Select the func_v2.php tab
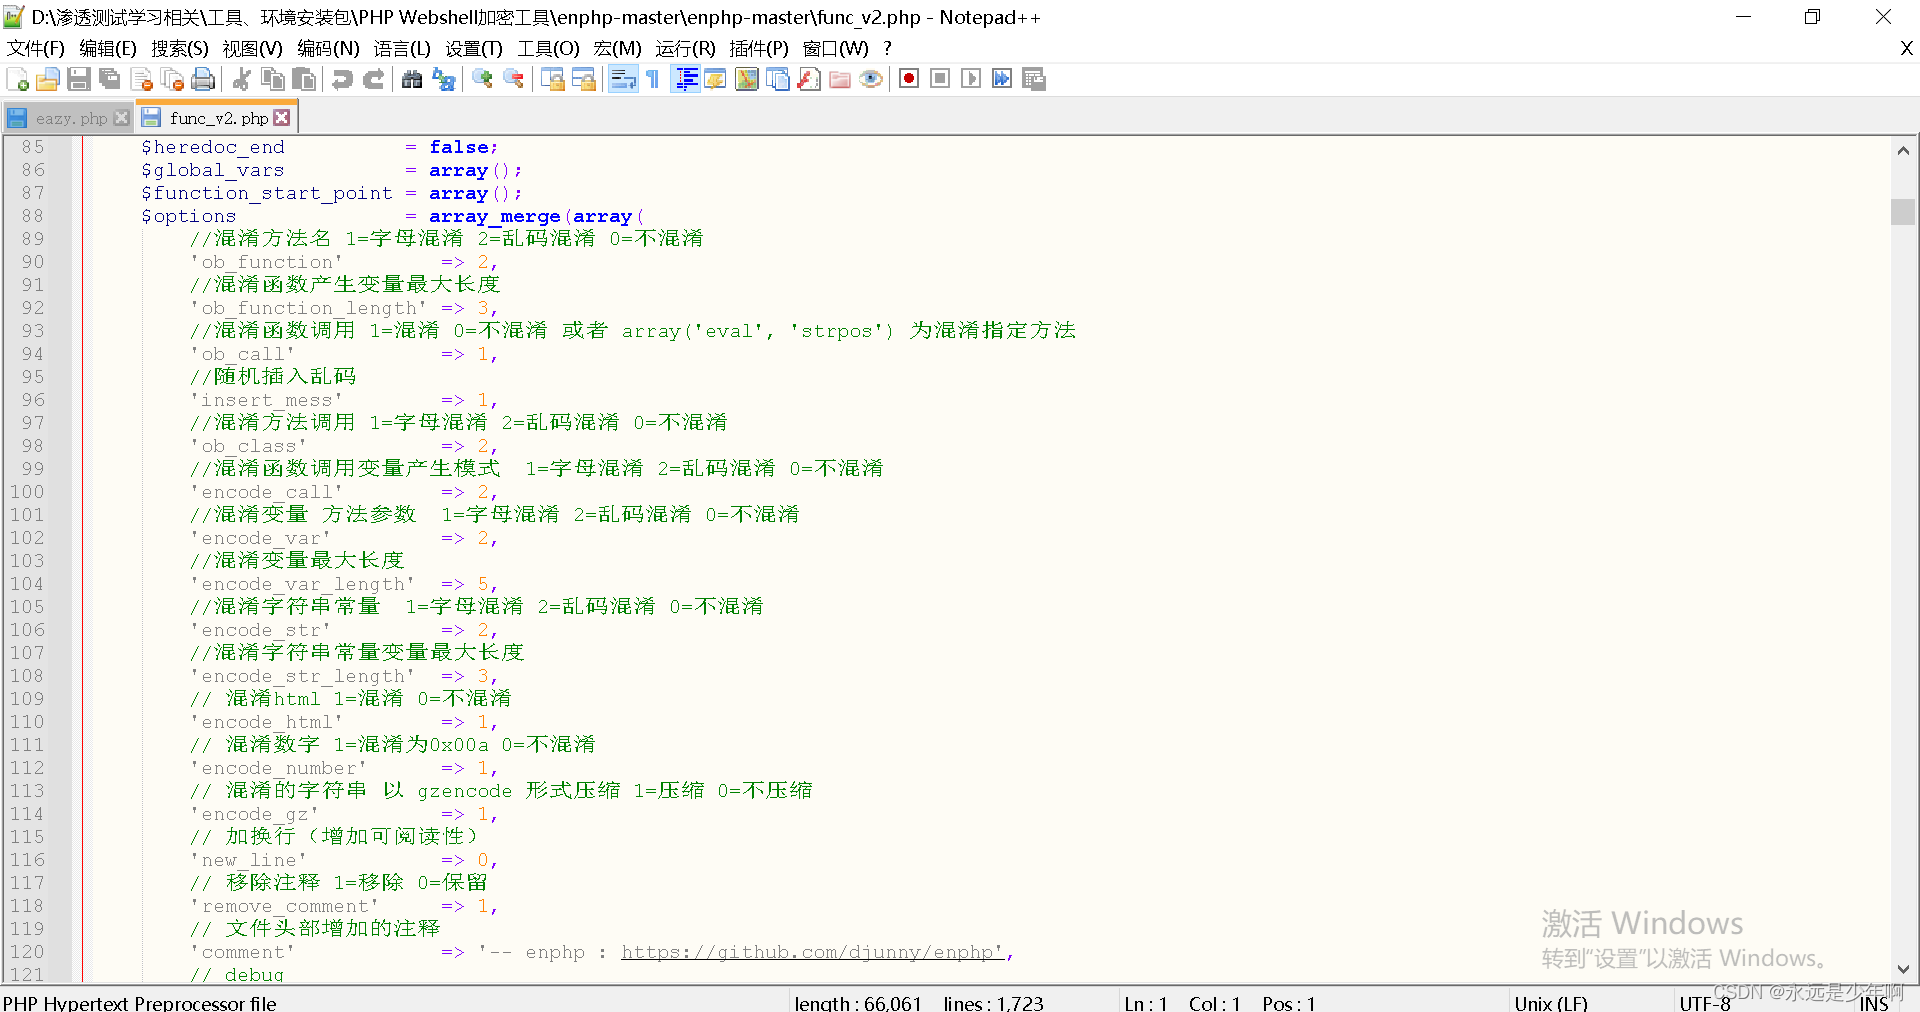This screenshot has width=1920, height=1012. 218,118
